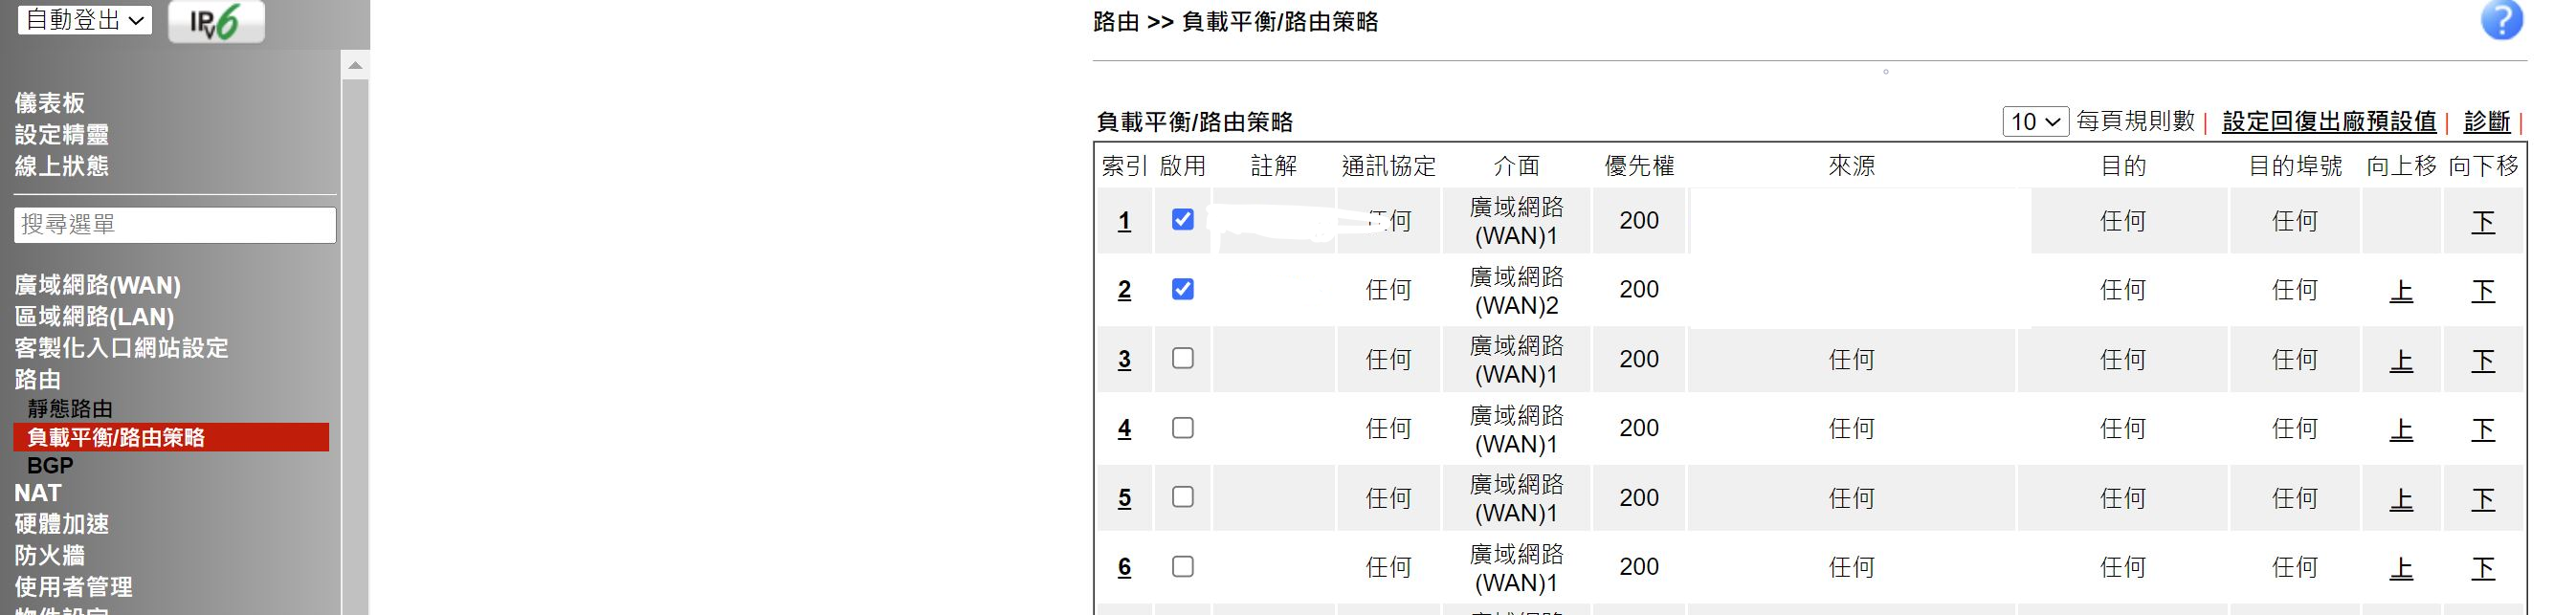Enable rule 3 checkbox
This screenshot has height=615, width=2576.
click(1182, 358)
